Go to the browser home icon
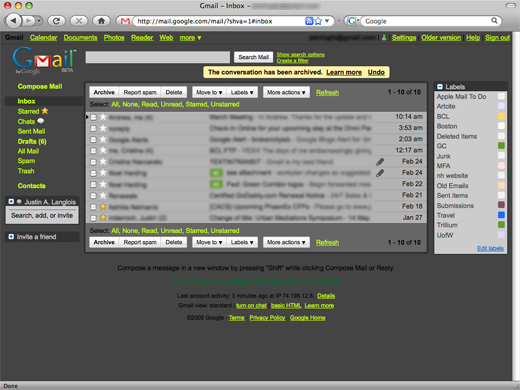 (x=101, y=21)
